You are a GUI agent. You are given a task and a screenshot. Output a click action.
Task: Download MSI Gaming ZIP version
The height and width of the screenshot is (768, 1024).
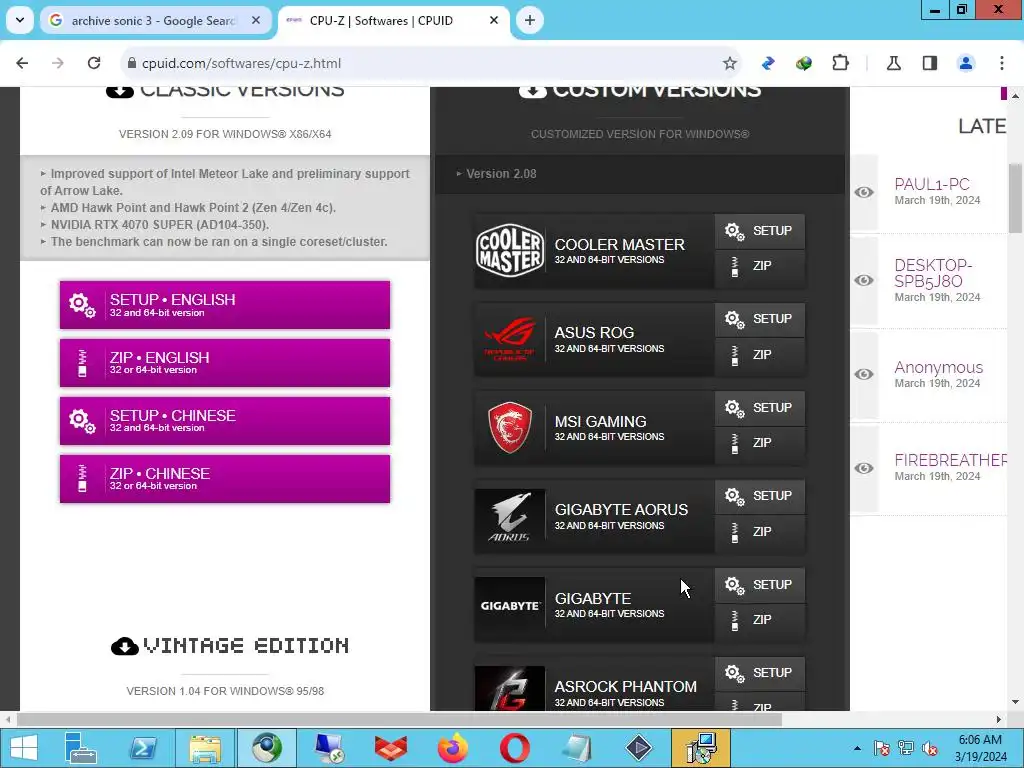click(x=760, y=443)
